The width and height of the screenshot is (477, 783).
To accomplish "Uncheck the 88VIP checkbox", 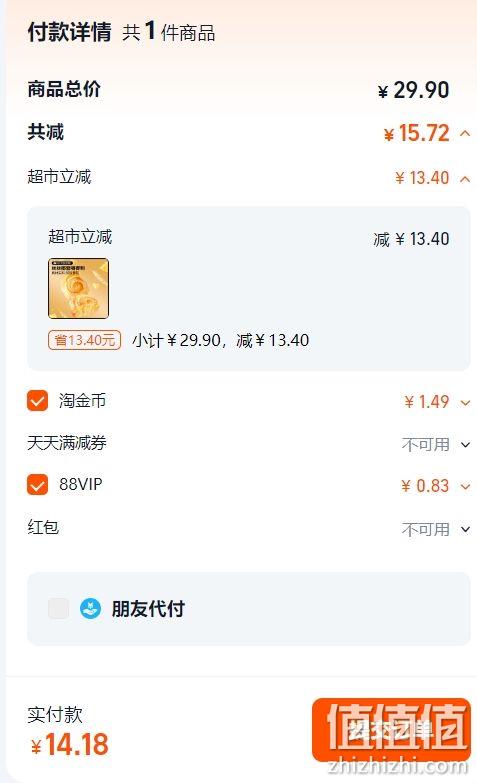I will click(37, 484).
